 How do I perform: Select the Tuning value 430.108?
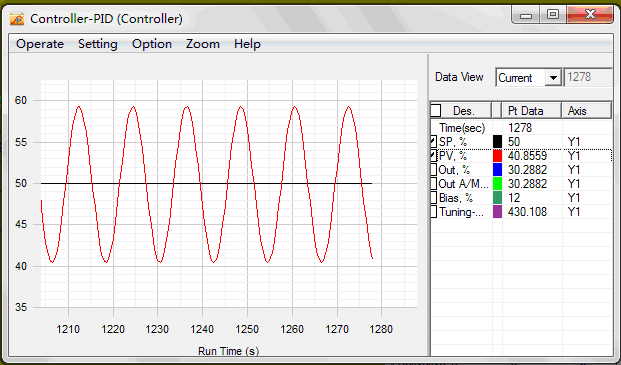pos(527,212)
